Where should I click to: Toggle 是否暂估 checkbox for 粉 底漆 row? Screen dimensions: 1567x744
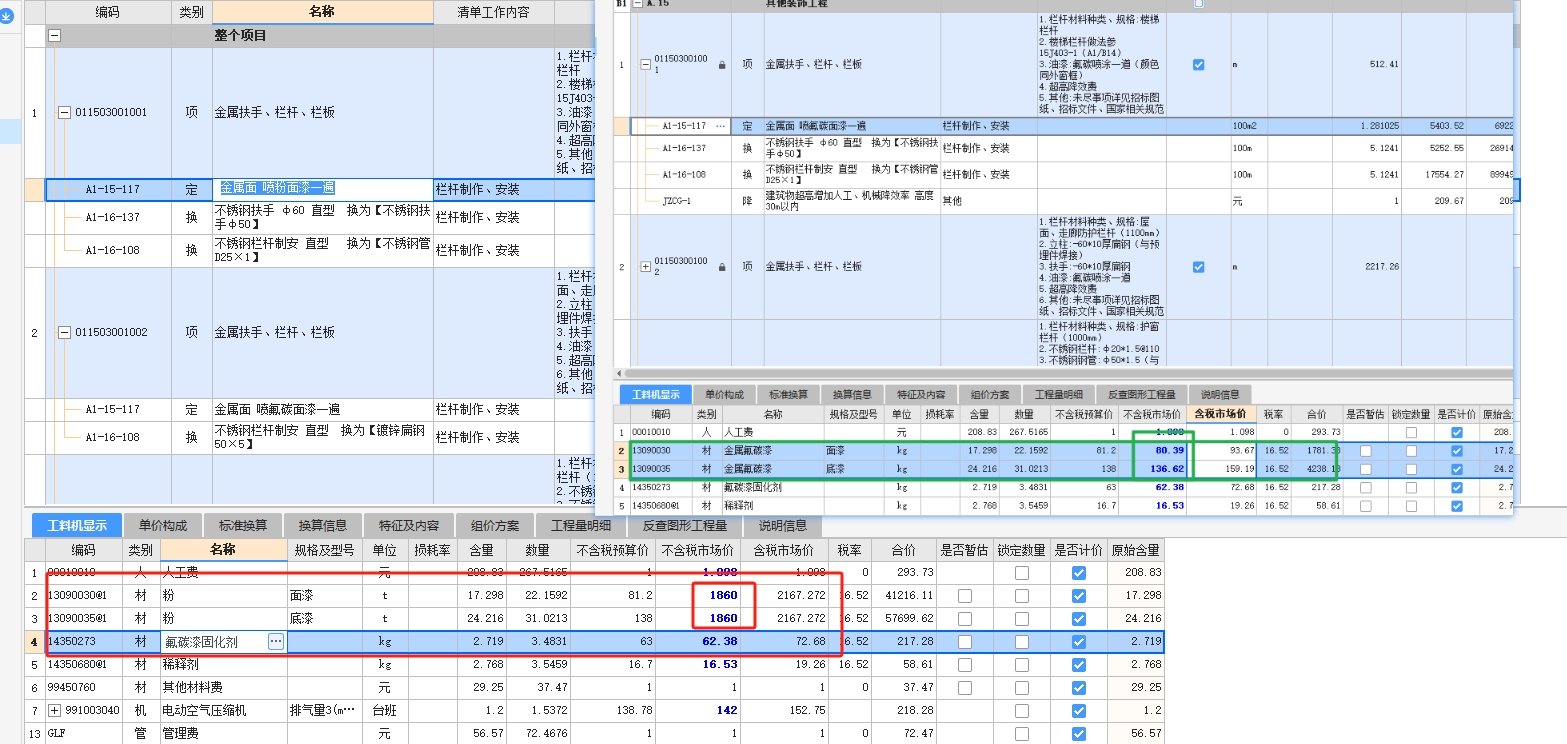(965, 619)
